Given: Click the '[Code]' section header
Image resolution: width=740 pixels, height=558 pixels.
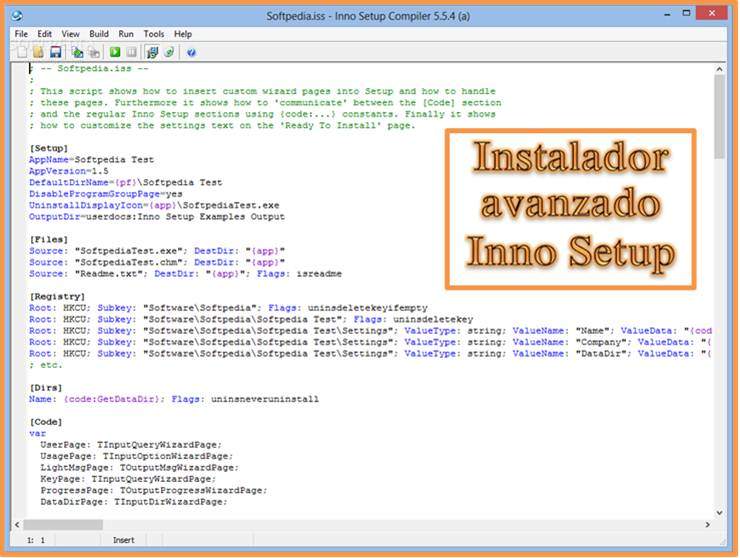Looking at the screenshot, I should 46,422.
